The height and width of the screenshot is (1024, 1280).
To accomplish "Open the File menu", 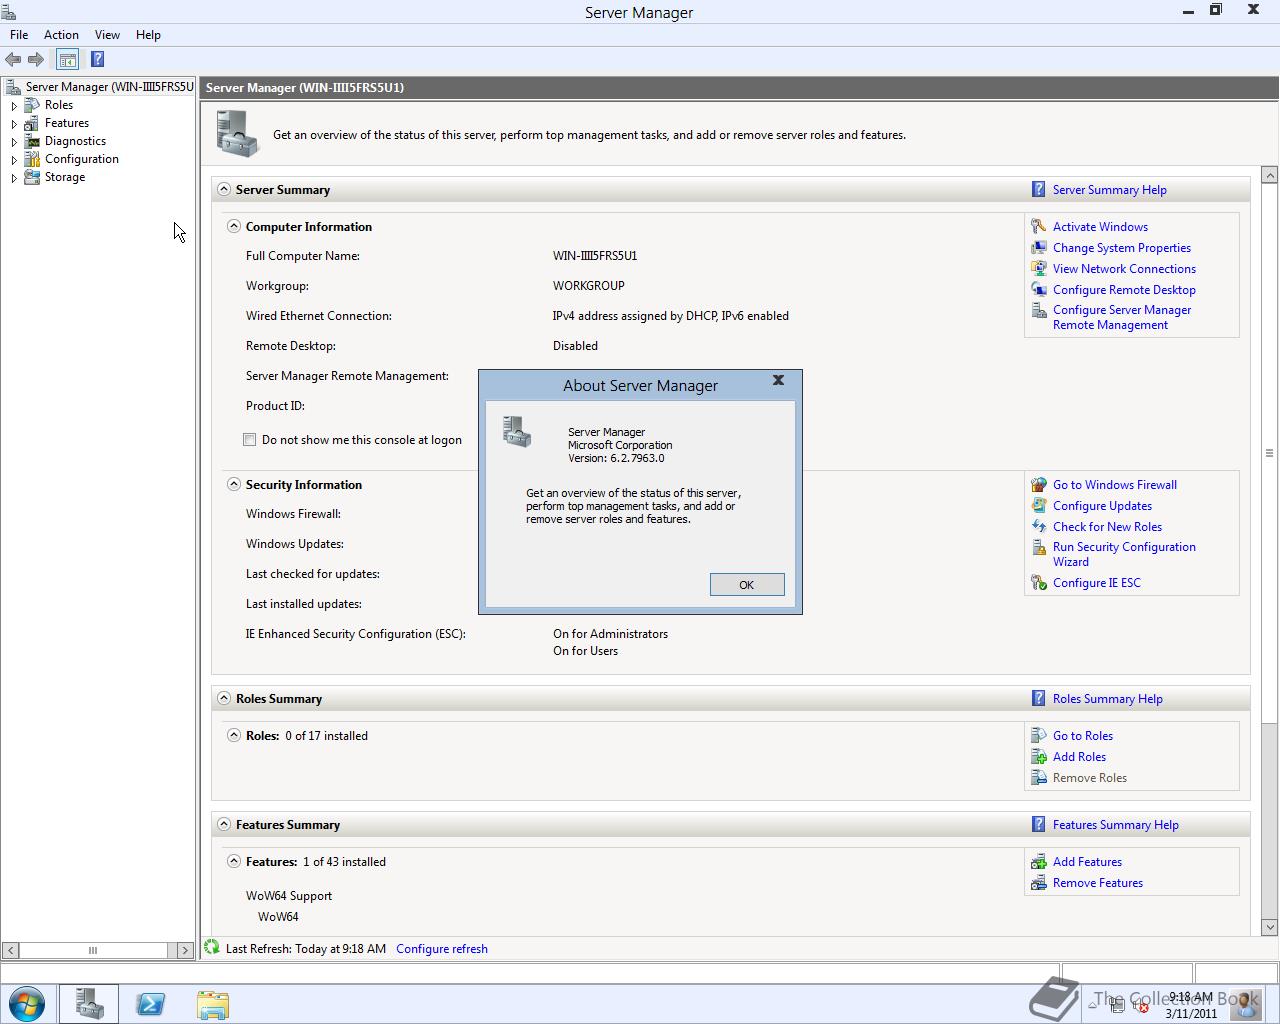I will (x=19, y=35).
